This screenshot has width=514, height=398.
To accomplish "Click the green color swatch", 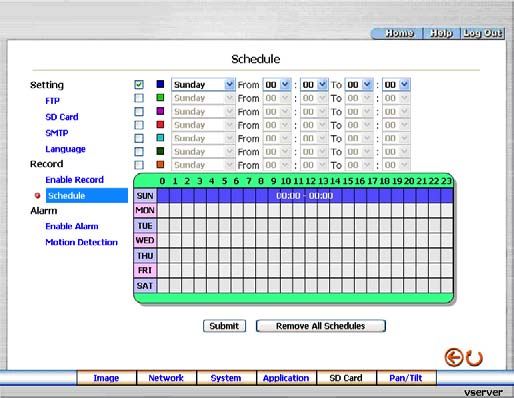I will 160,97.
